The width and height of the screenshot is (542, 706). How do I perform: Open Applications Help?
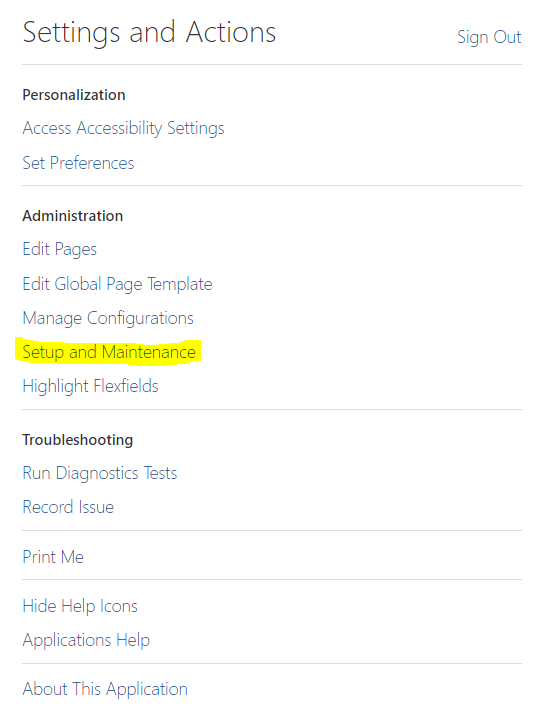[x=86, y=640]
